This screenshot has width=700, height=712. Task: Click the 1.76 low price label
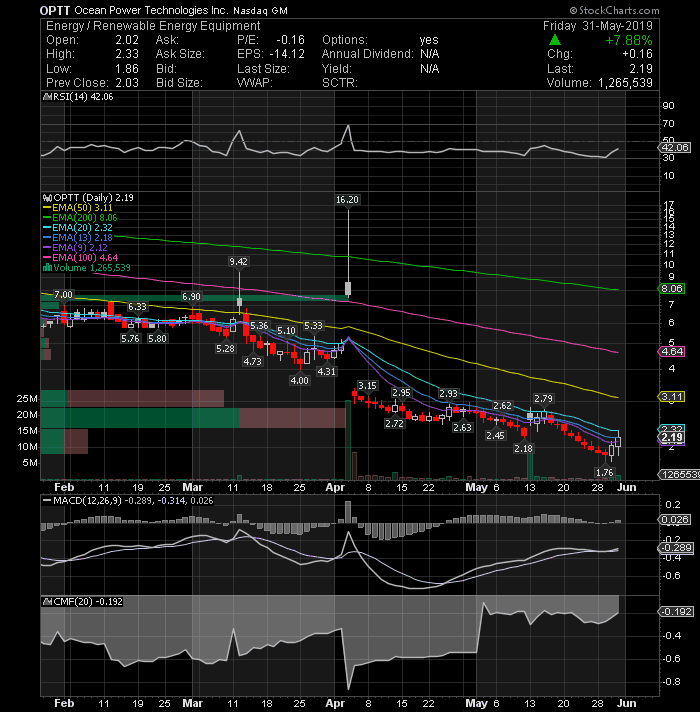coord(605,473)
